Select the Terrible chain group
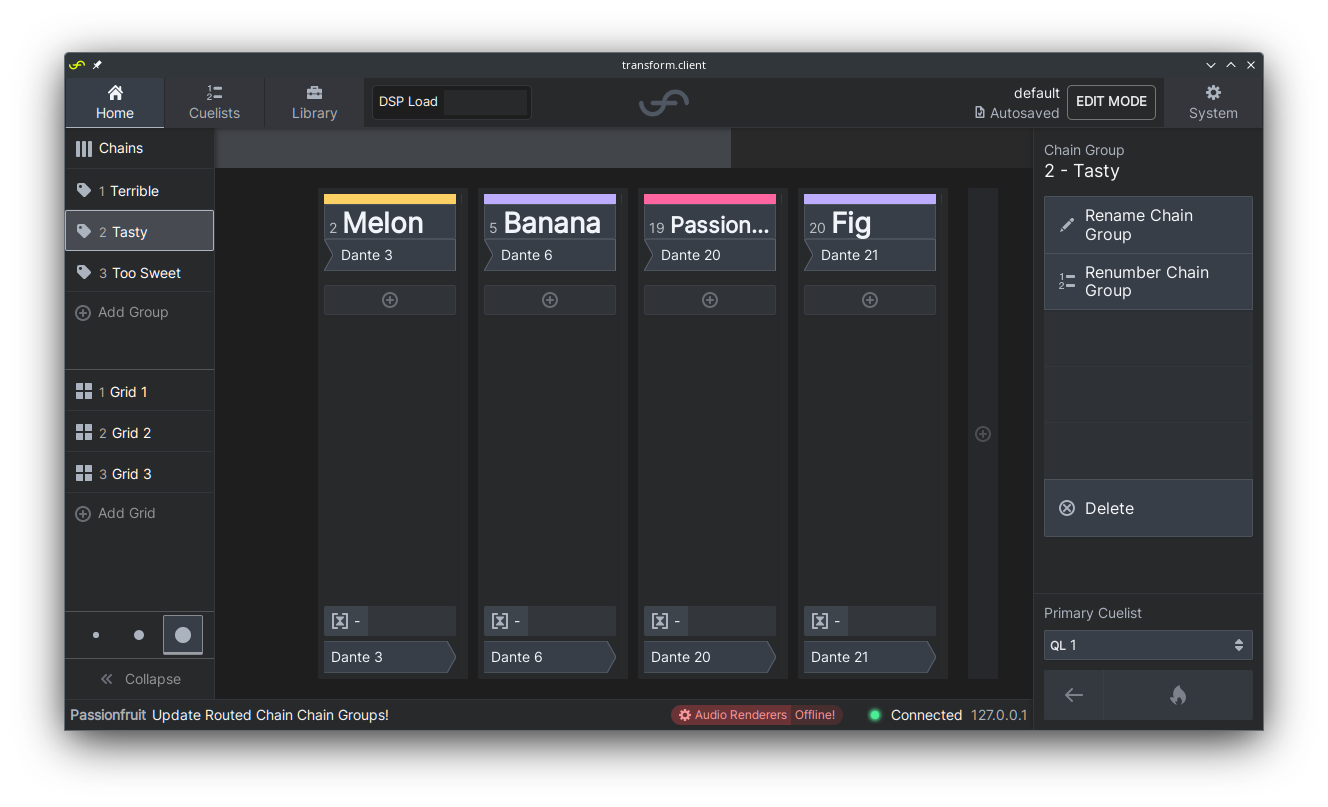The width and height of the screenshot is (1328, 807). 140,191
